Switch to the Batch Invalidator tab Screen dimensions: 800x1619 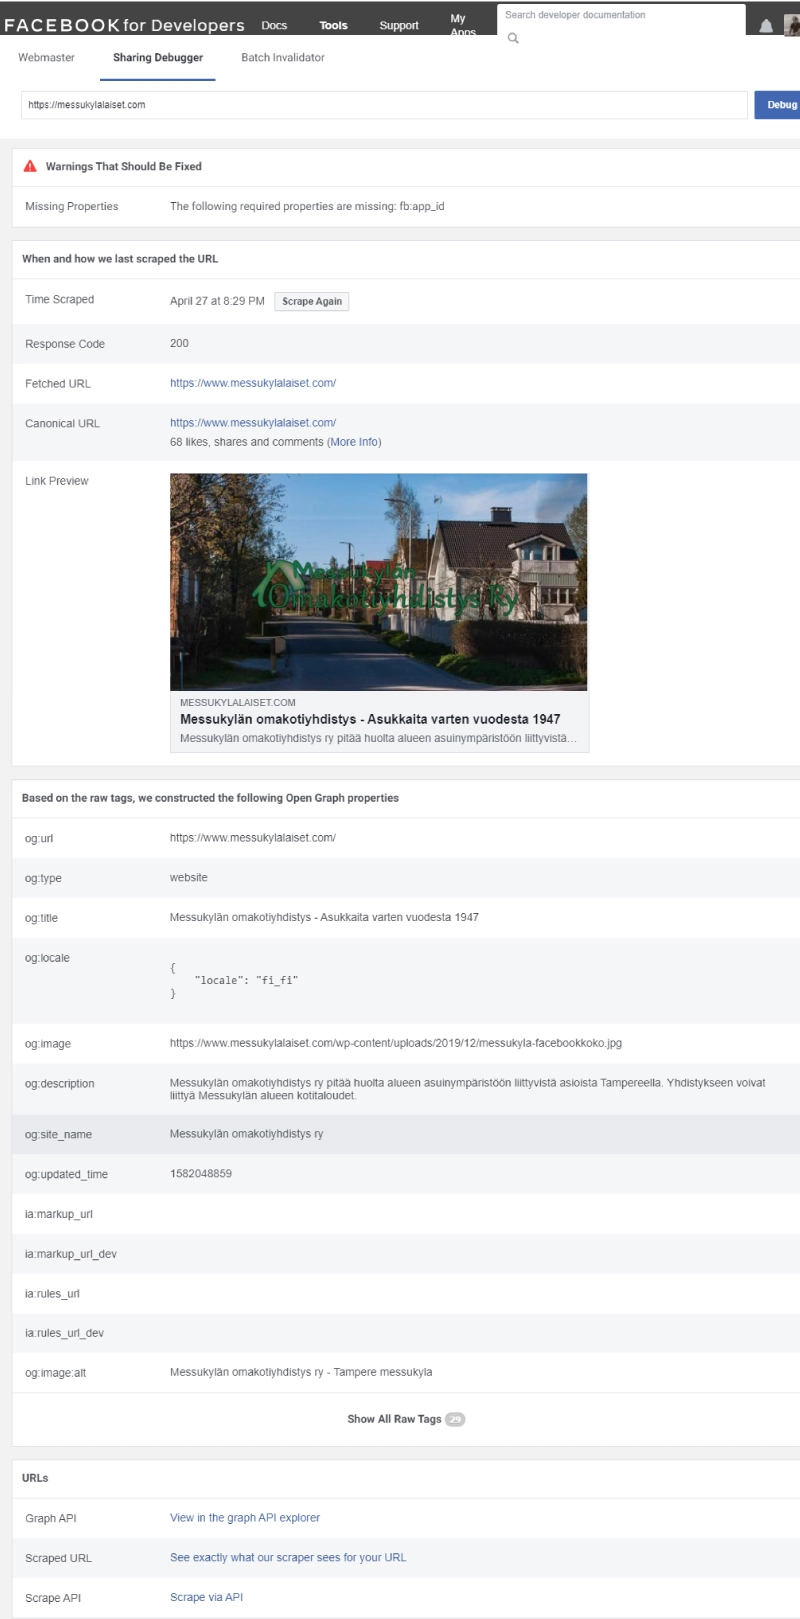point(283,57)
